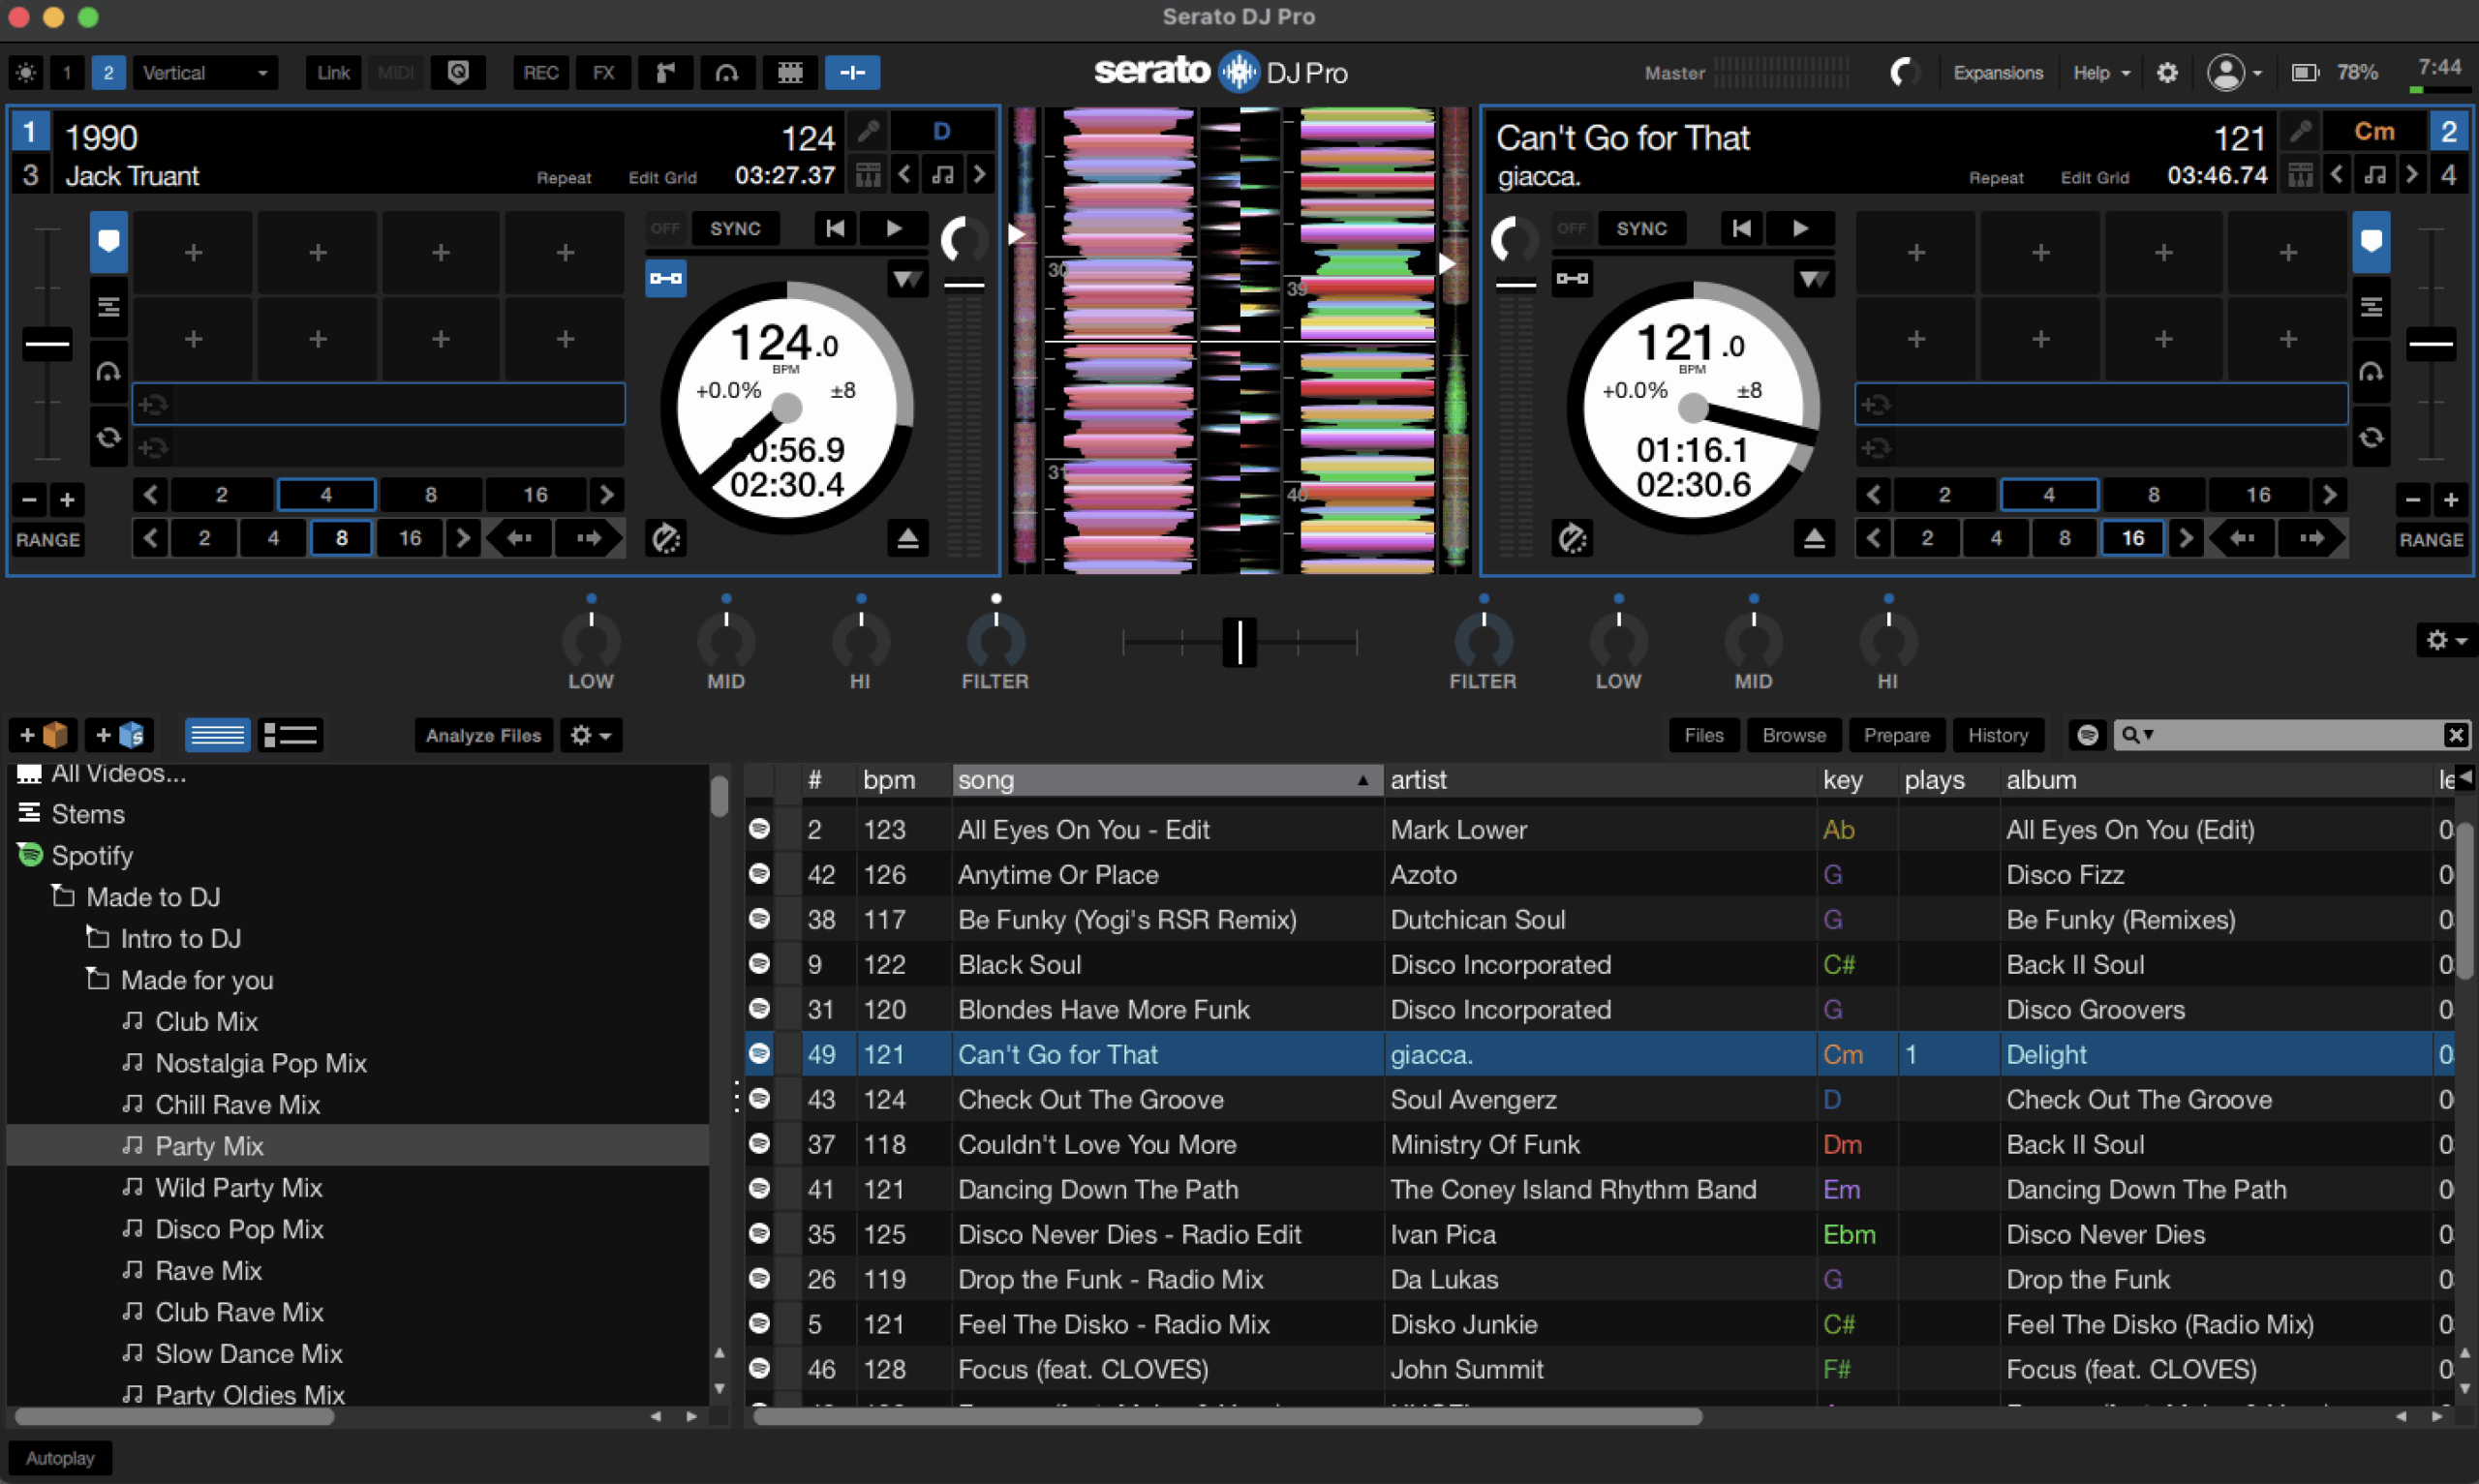
Task: Click the Spotify icon beside search box
Action: pyautogui.click(x=2087, y=735)
